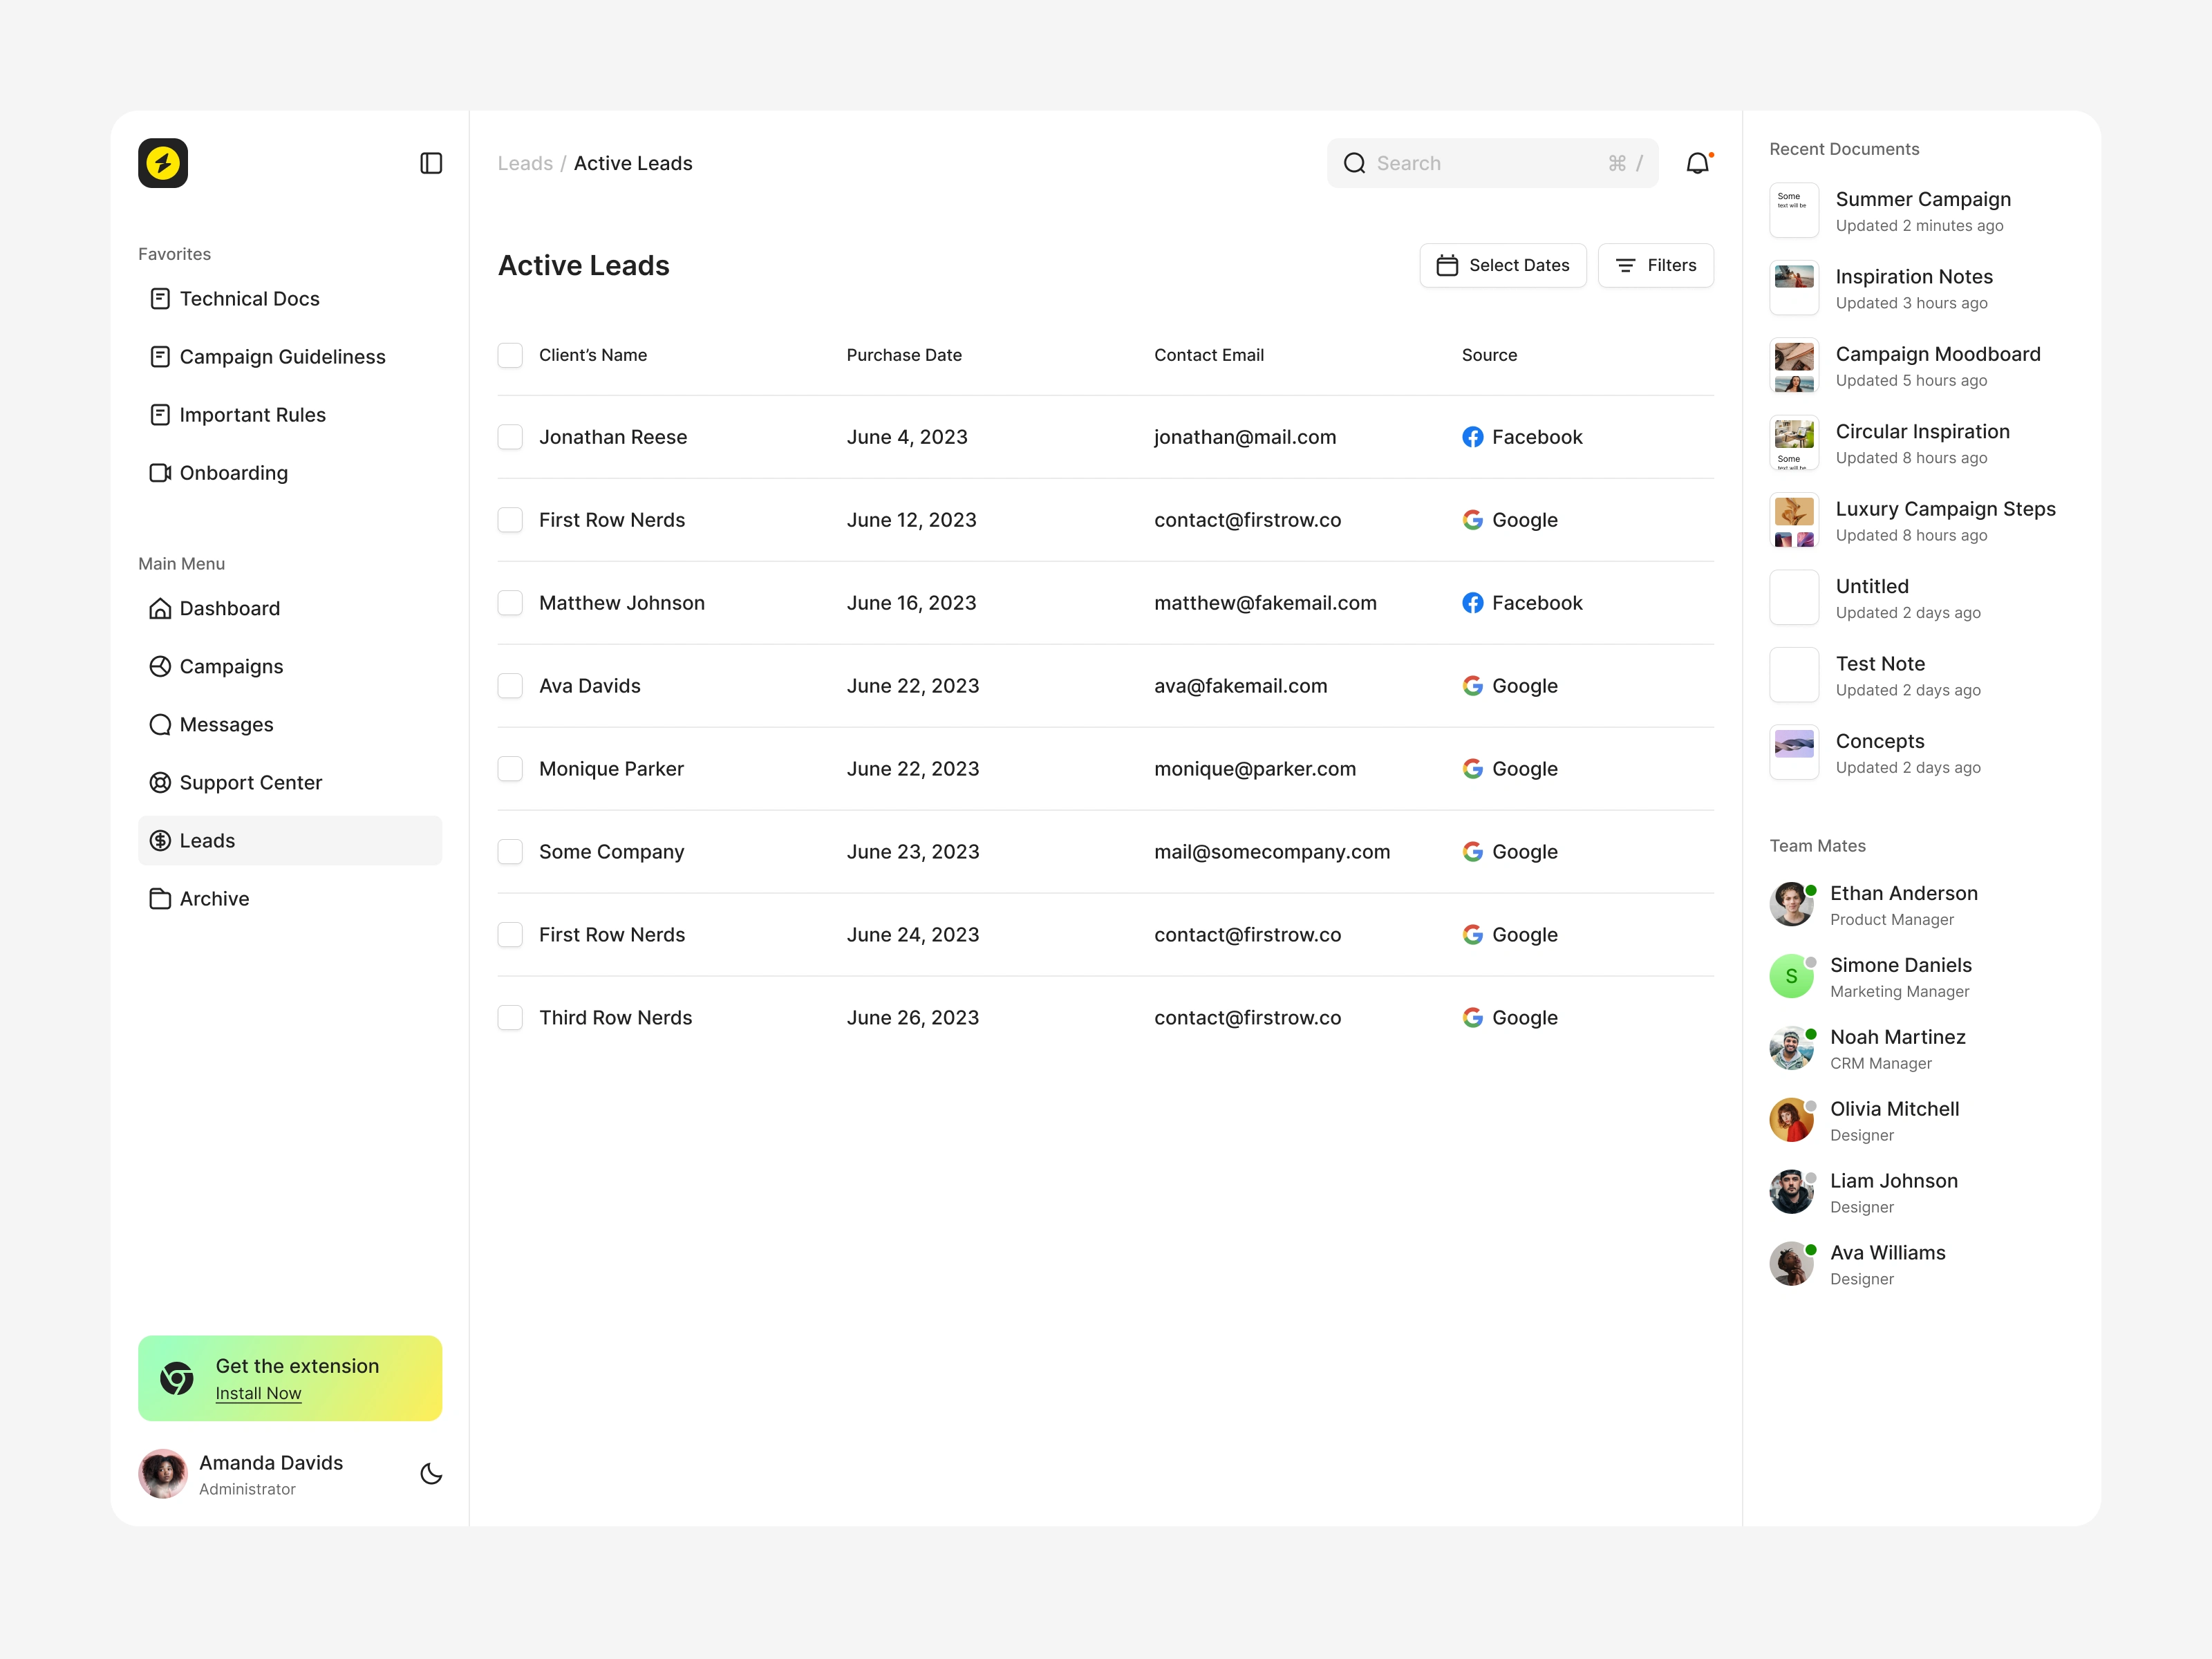
Task: Open notifications bell icon
Action: point(1697,163)
